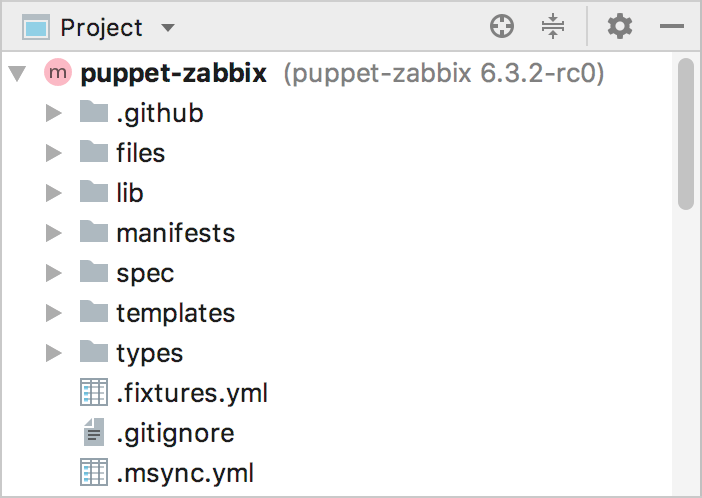Select the lib folder

point(130,193)
